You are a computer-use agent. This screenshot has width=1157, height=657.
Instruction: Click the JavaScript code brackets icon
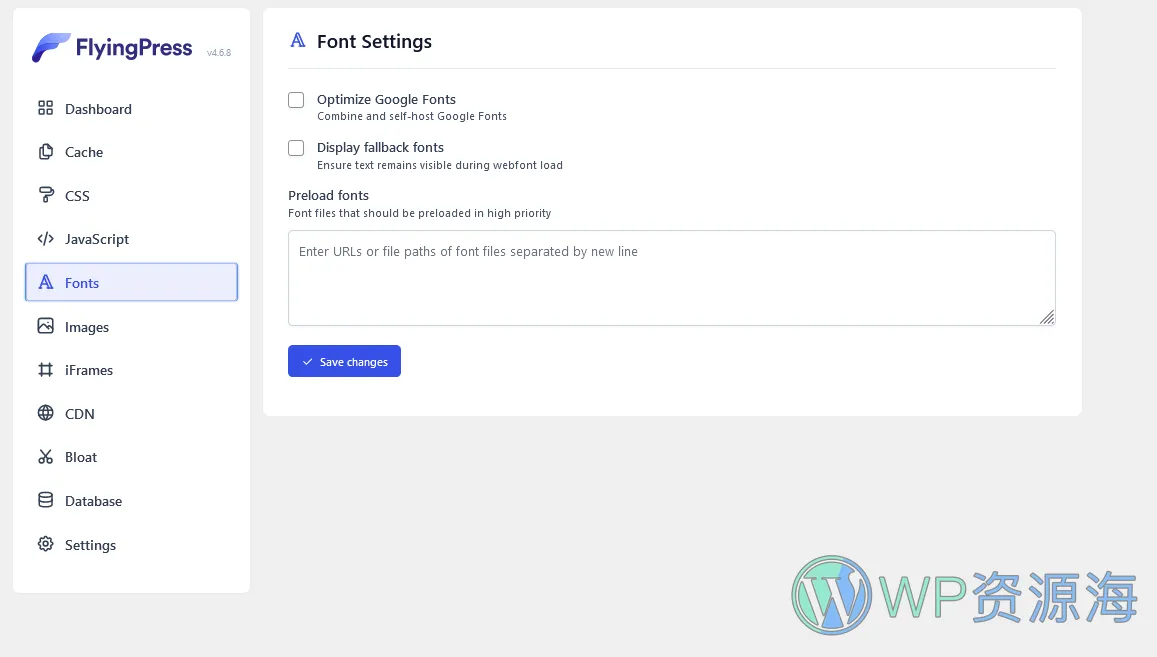(46, 238)
